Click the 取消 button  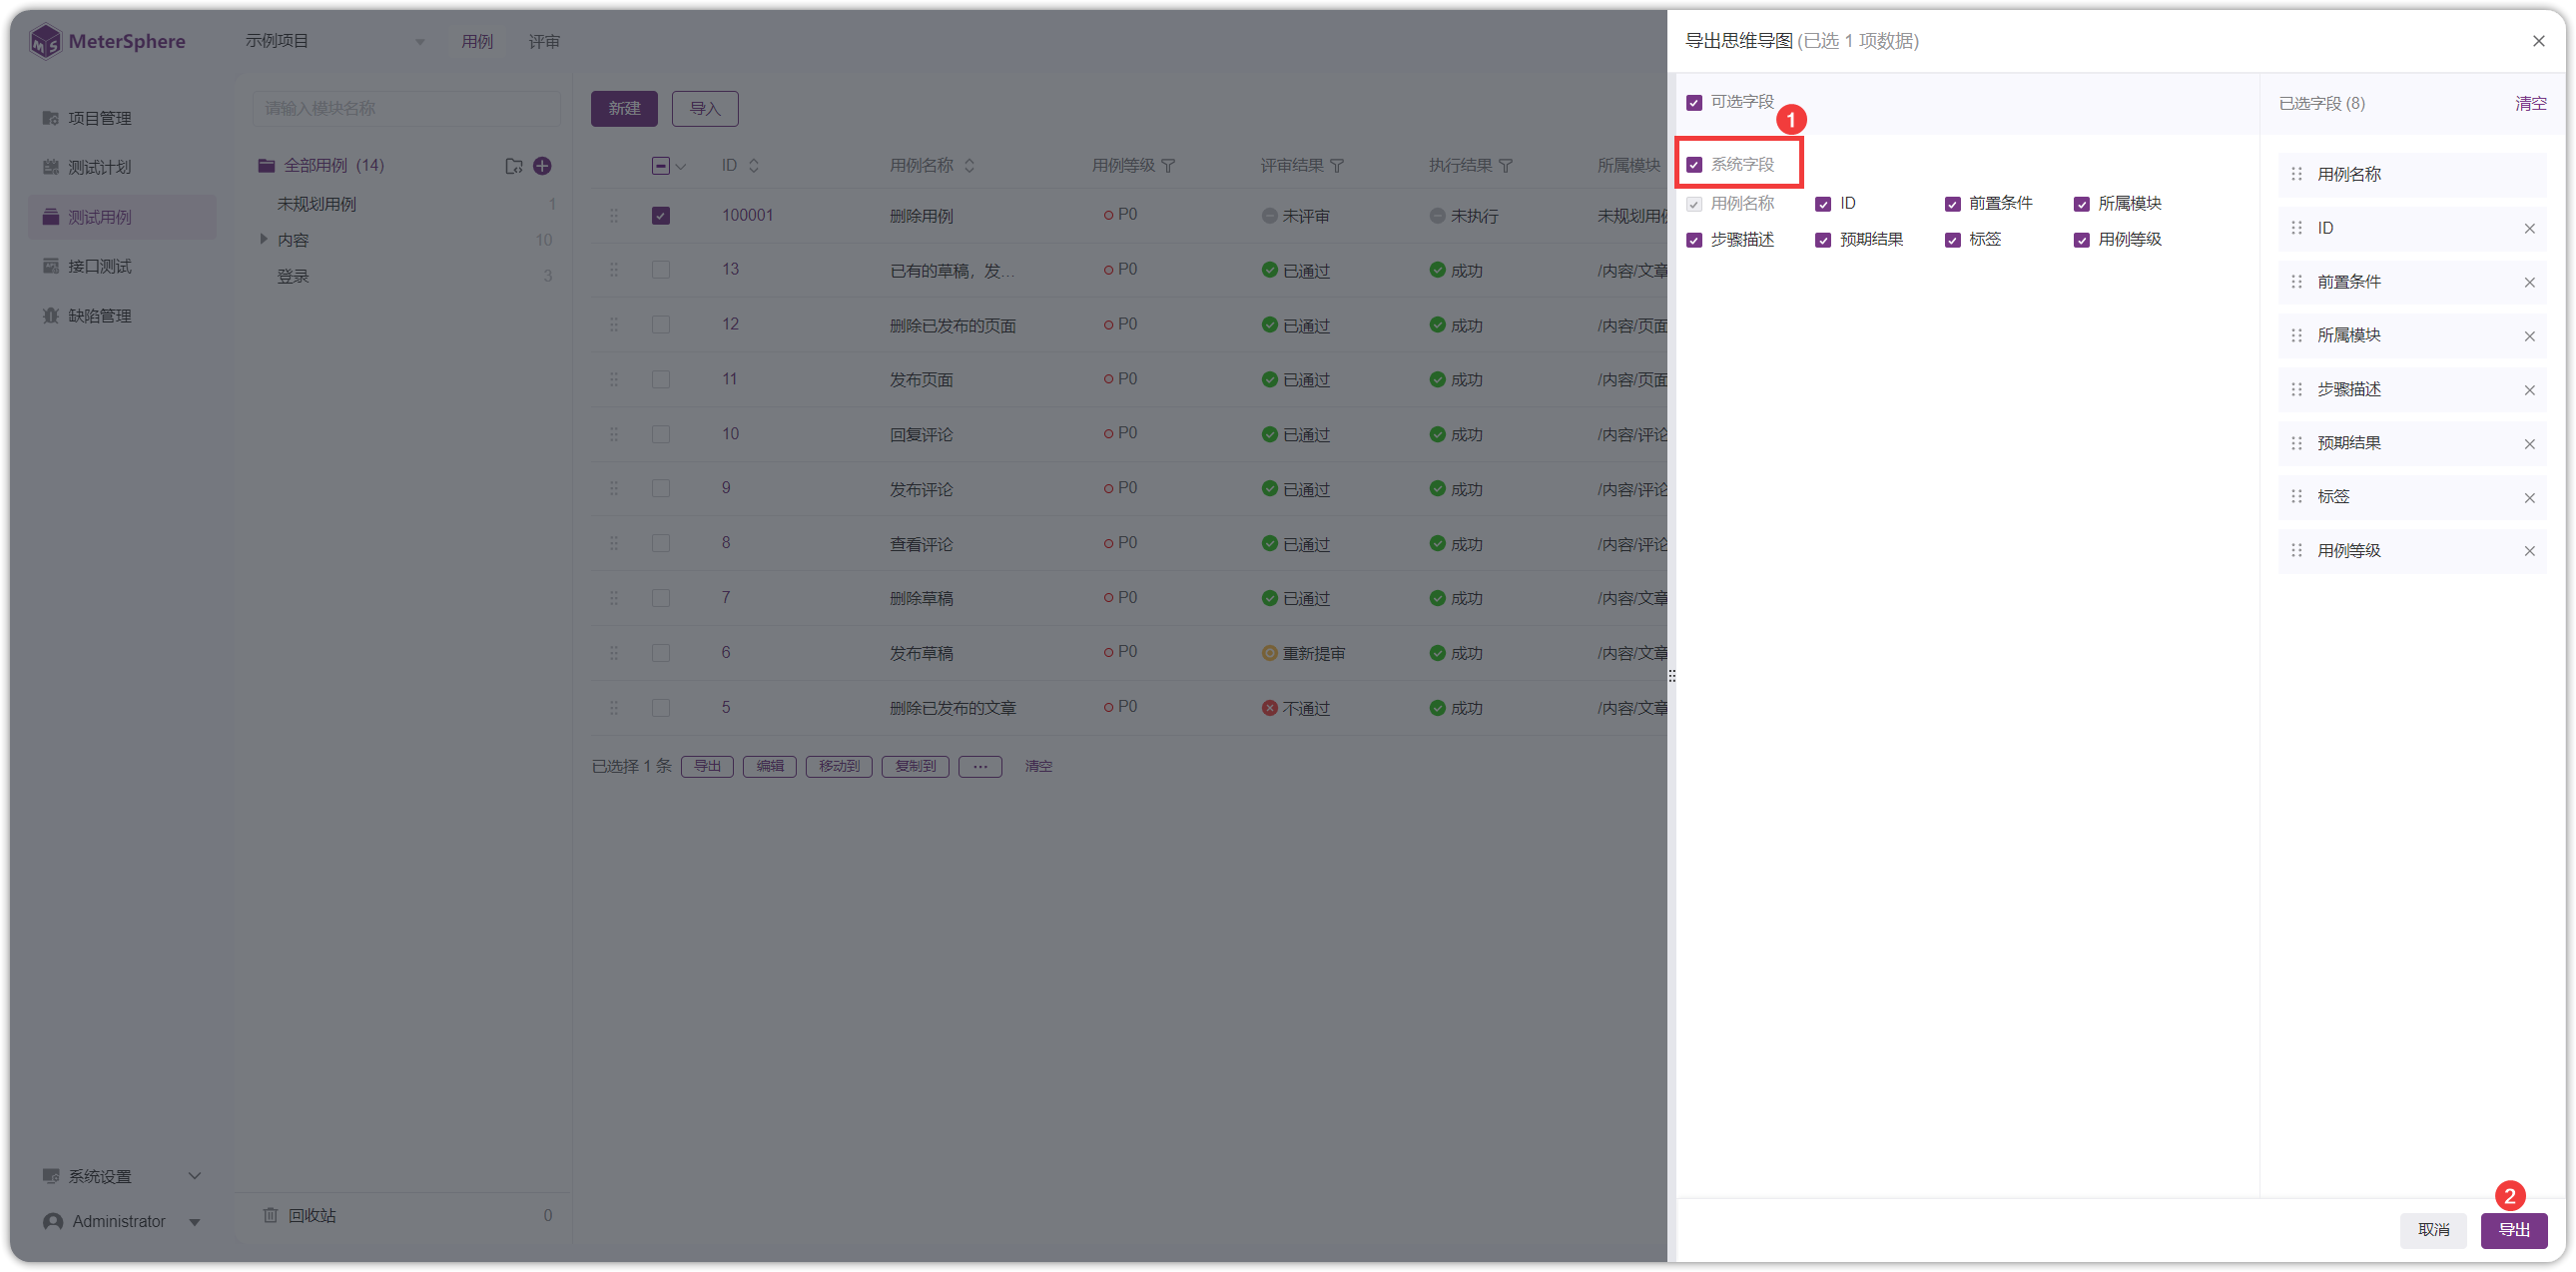2433,1229
